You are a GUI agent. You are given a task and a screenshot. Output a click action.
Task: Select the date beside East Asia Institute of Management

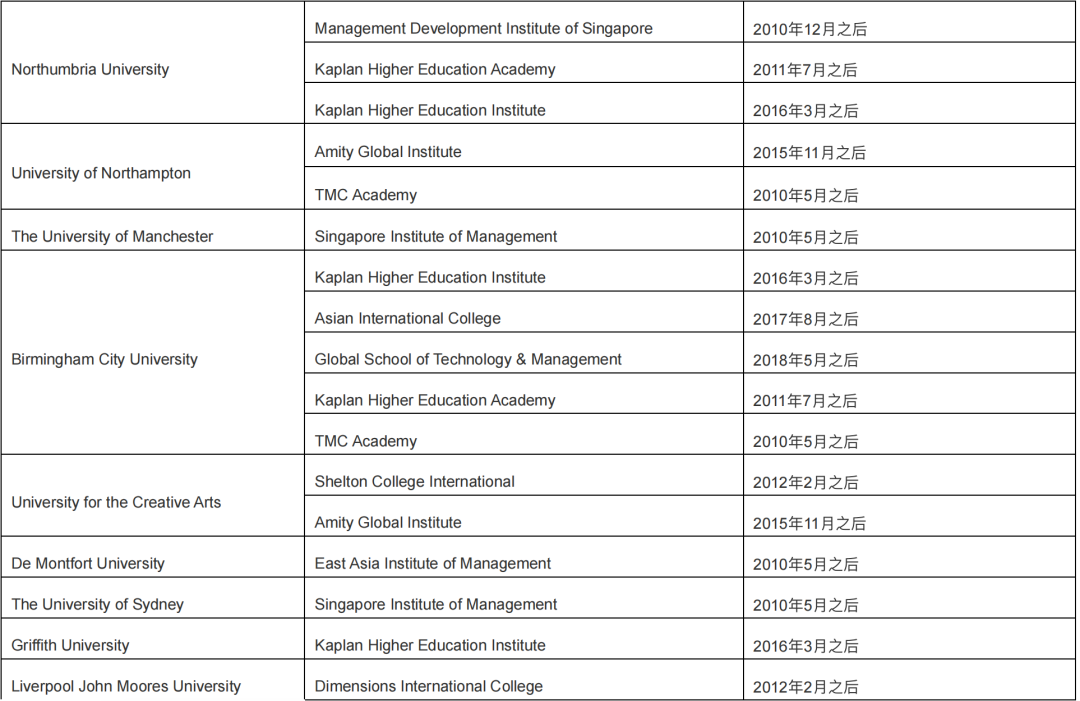coord(805,565)
